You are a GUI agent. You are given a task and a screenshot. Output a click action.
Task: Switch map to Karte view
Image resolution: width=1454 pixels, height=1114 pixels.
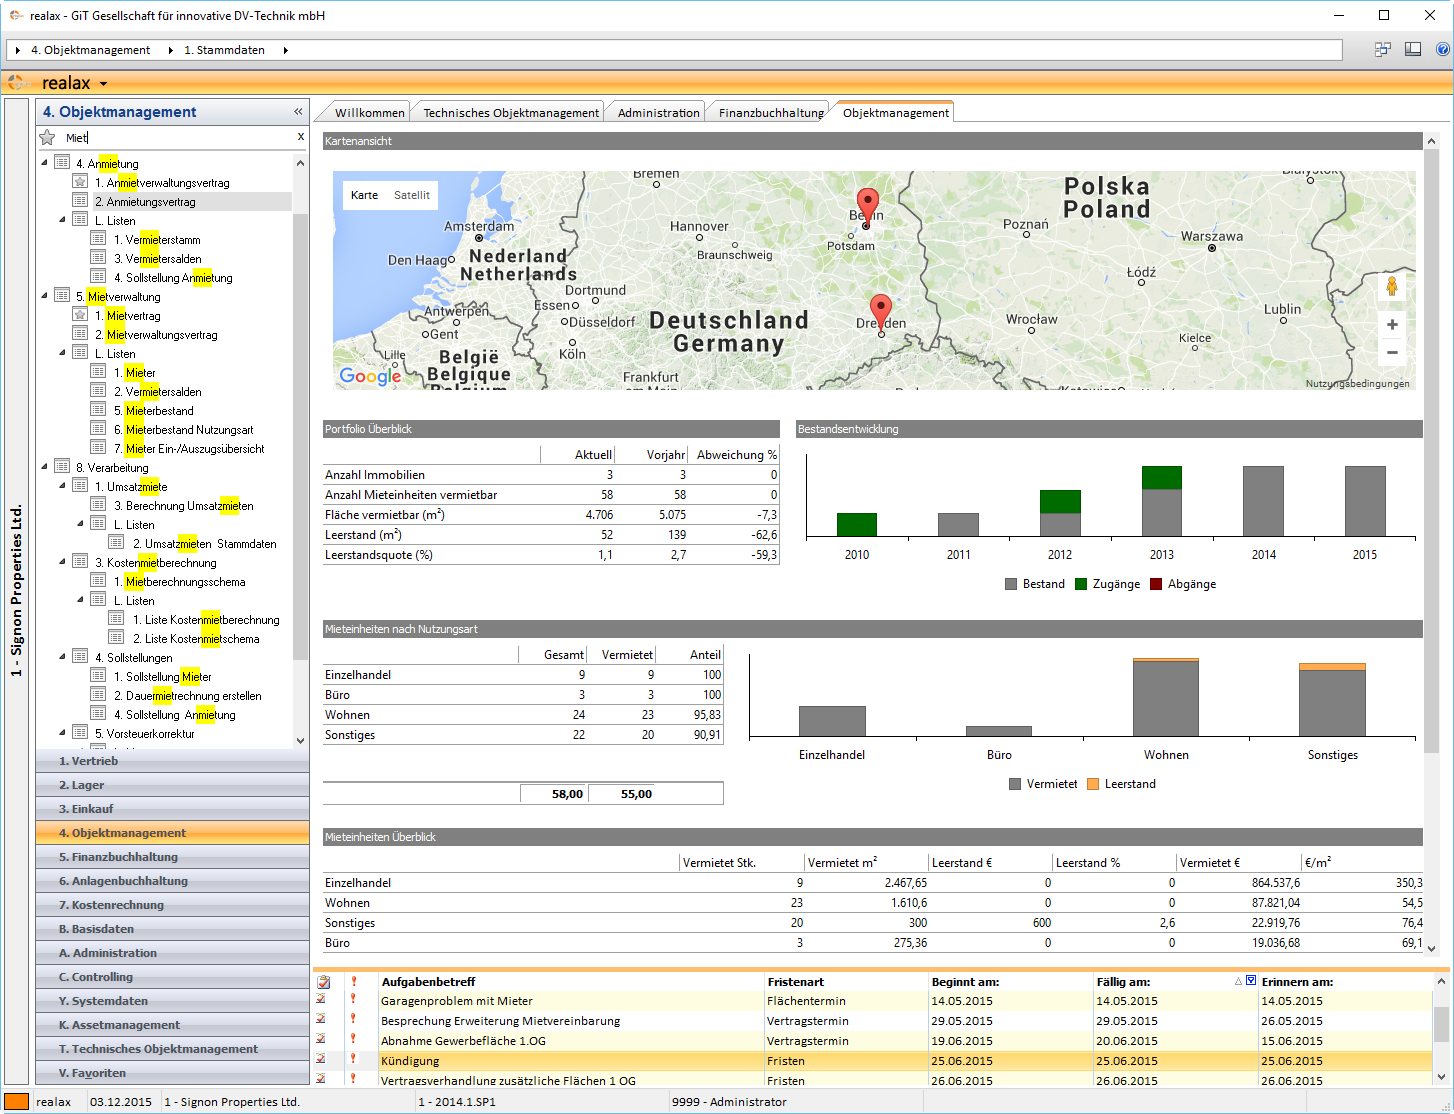click(364, 195)
